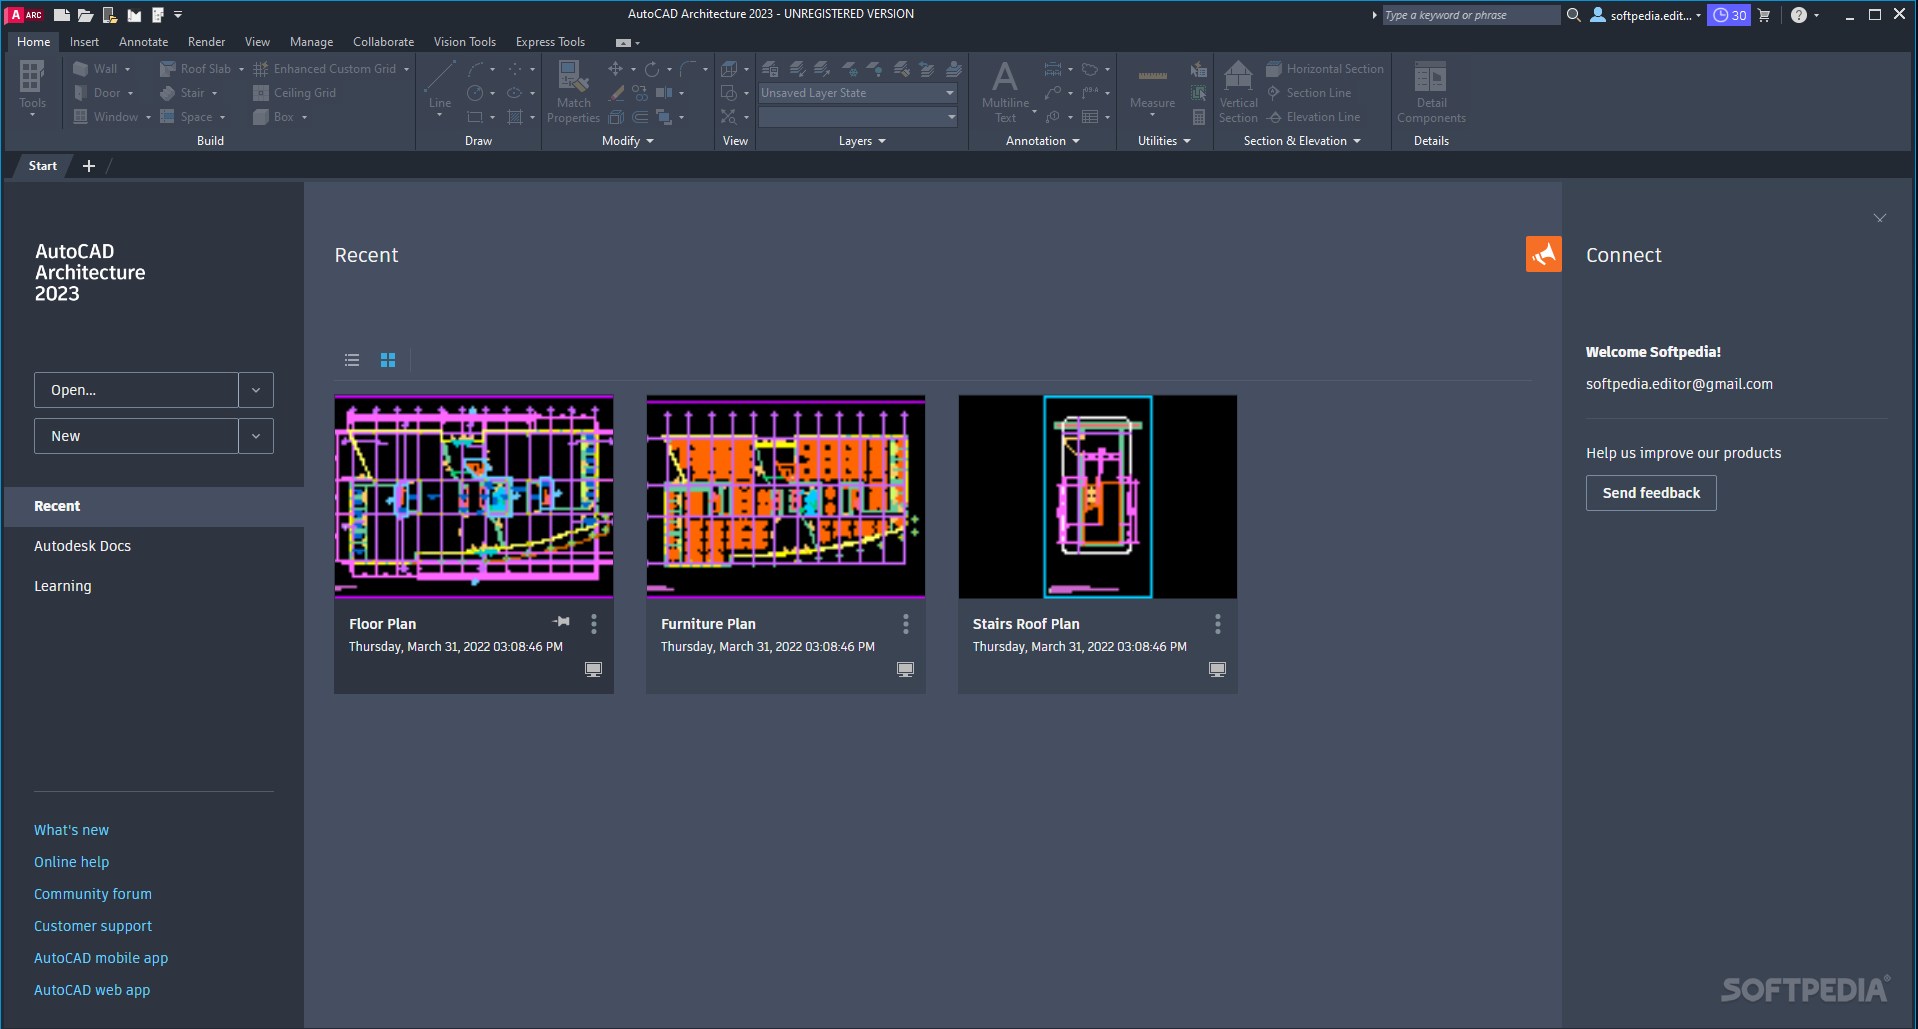This screenshot has width=1918, height=1029.
Task: Open the Render ribbon tab
Action: click(206, 42)
